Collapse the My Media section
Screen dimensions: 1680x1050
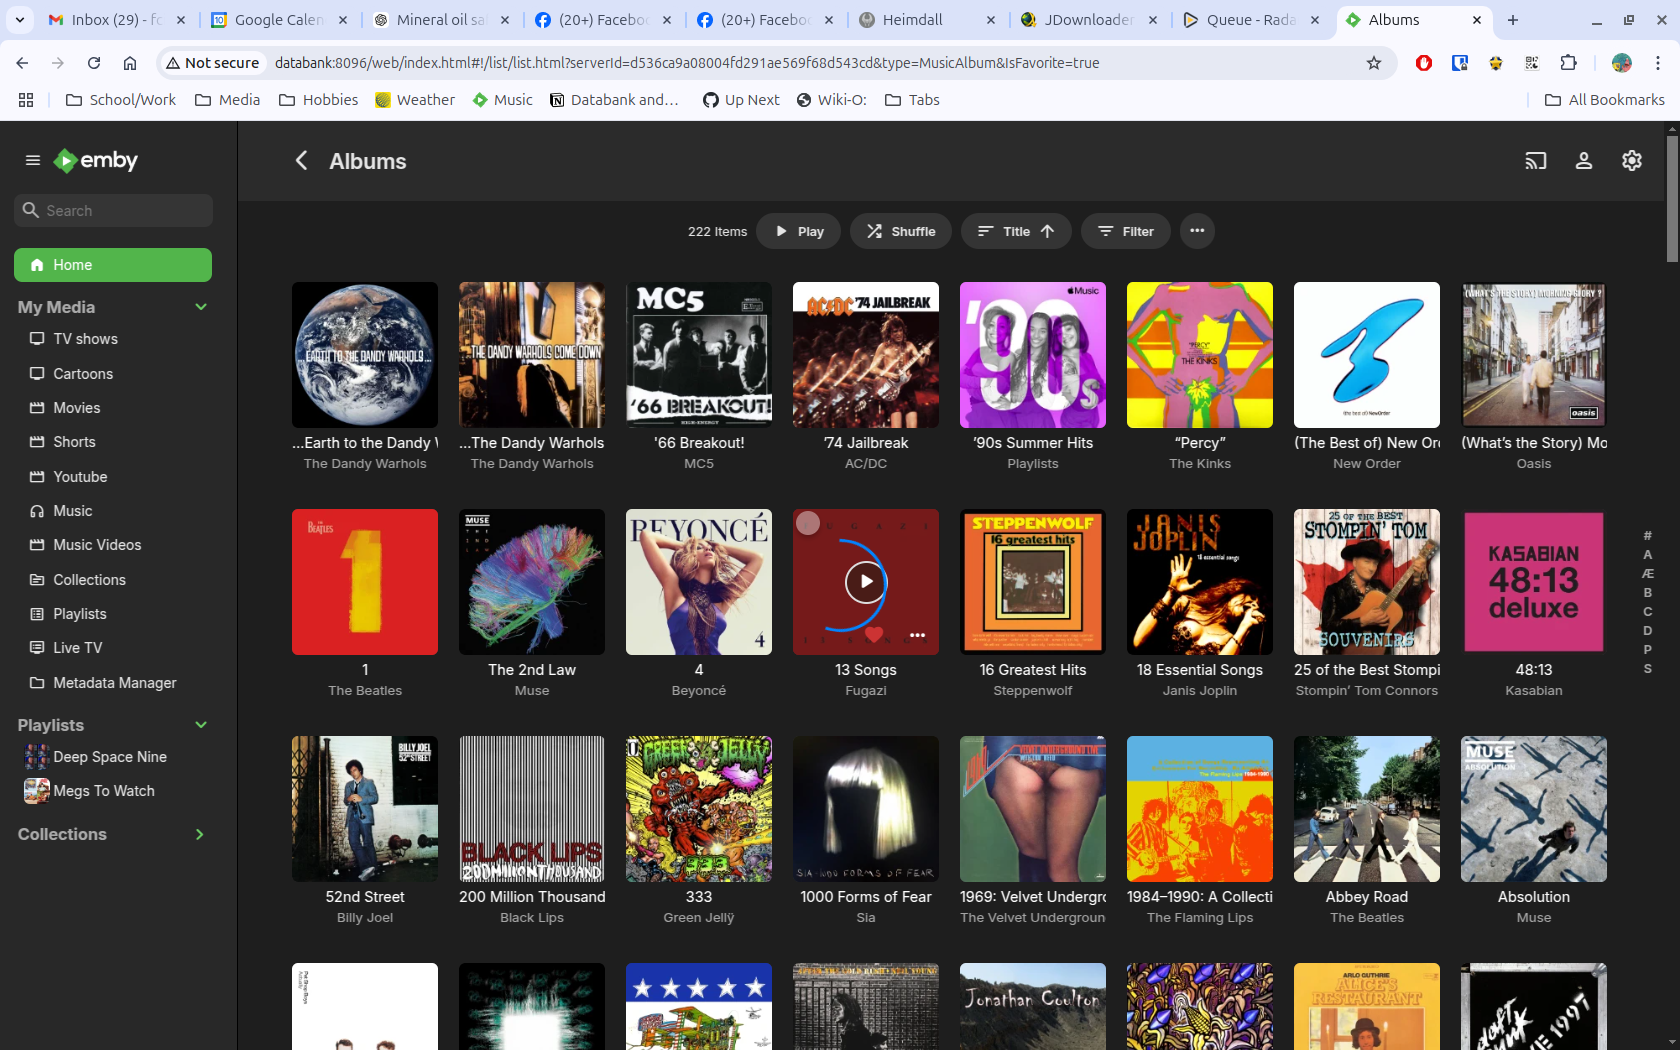[x=201, y=307]
